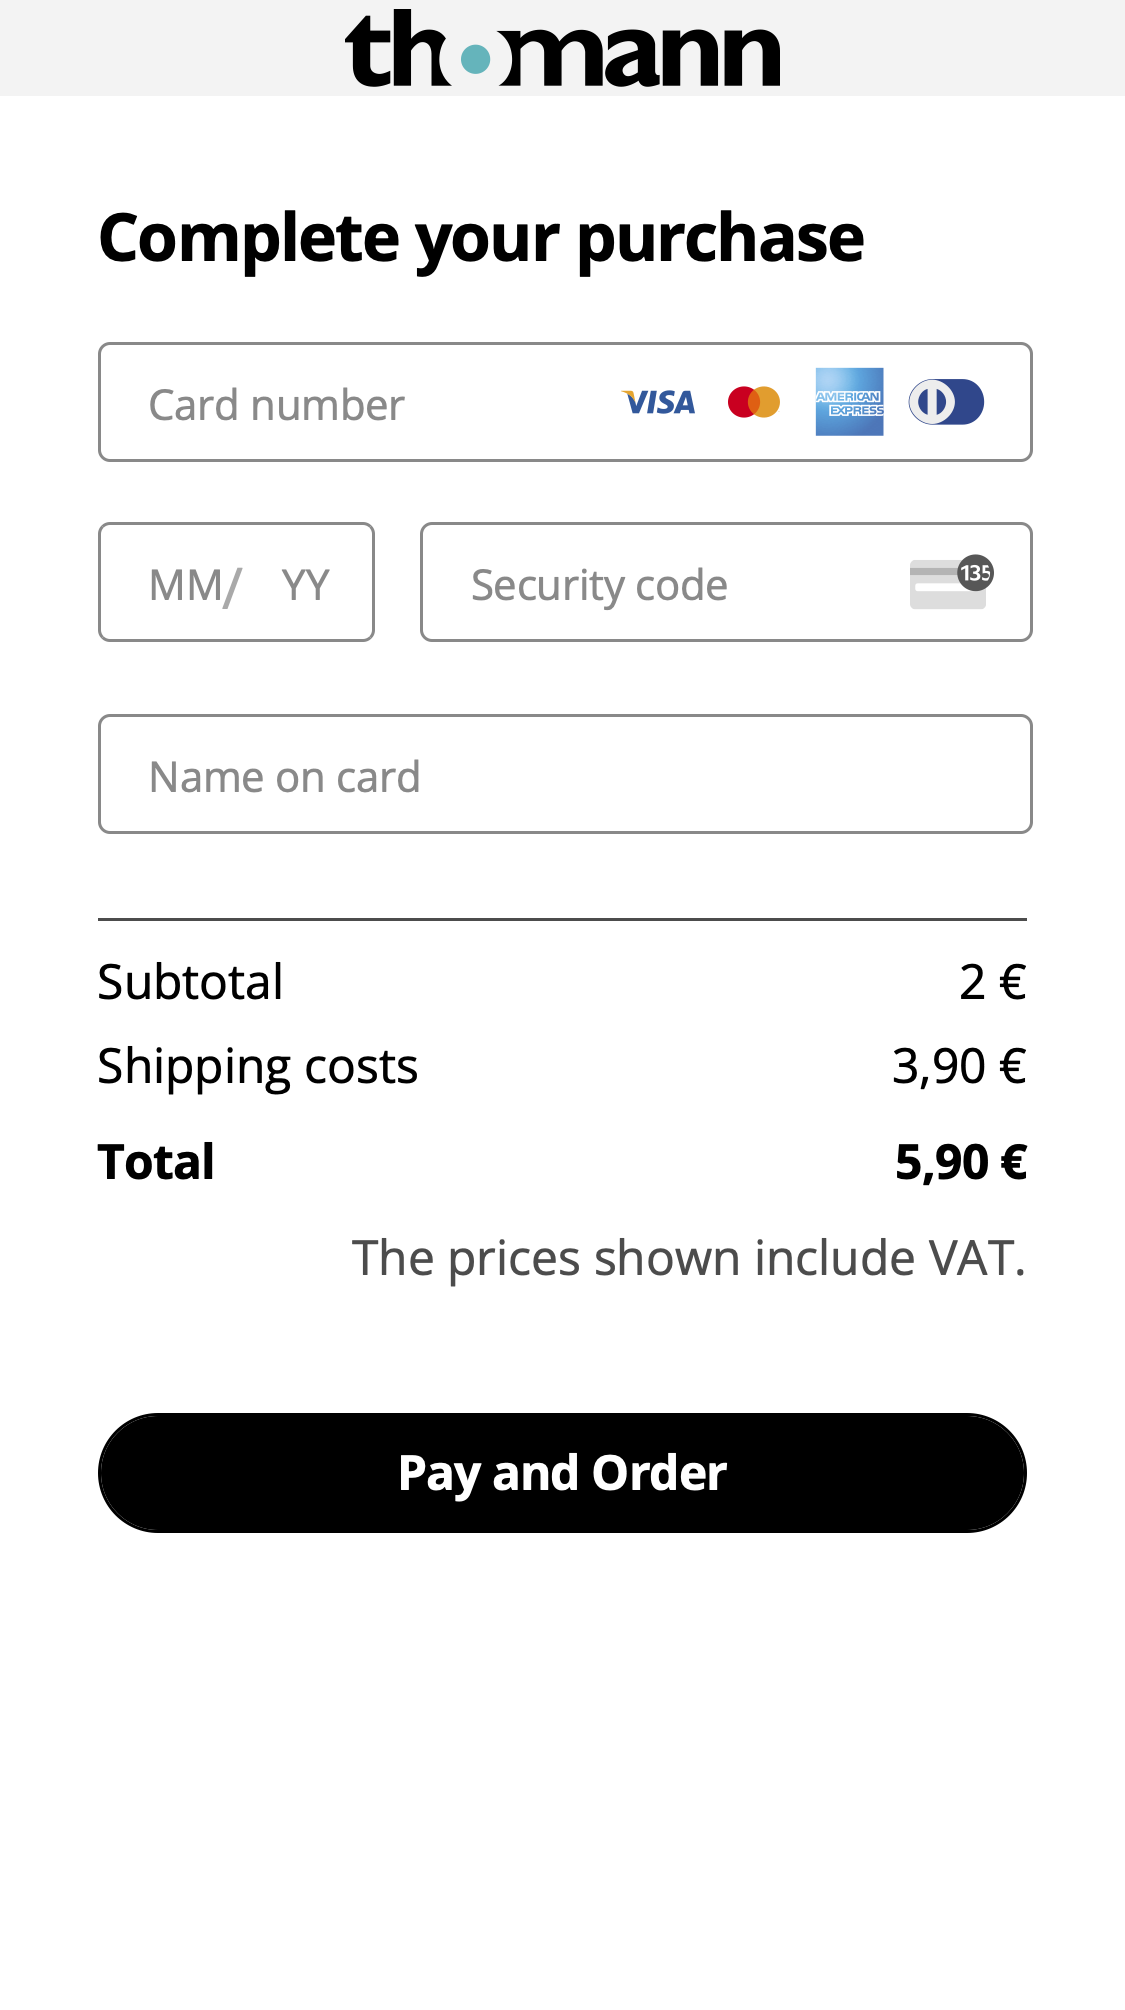The image size is (1125, 2010).
Task: Click the 2 € subtotal amount
Action: click(992, 982)
